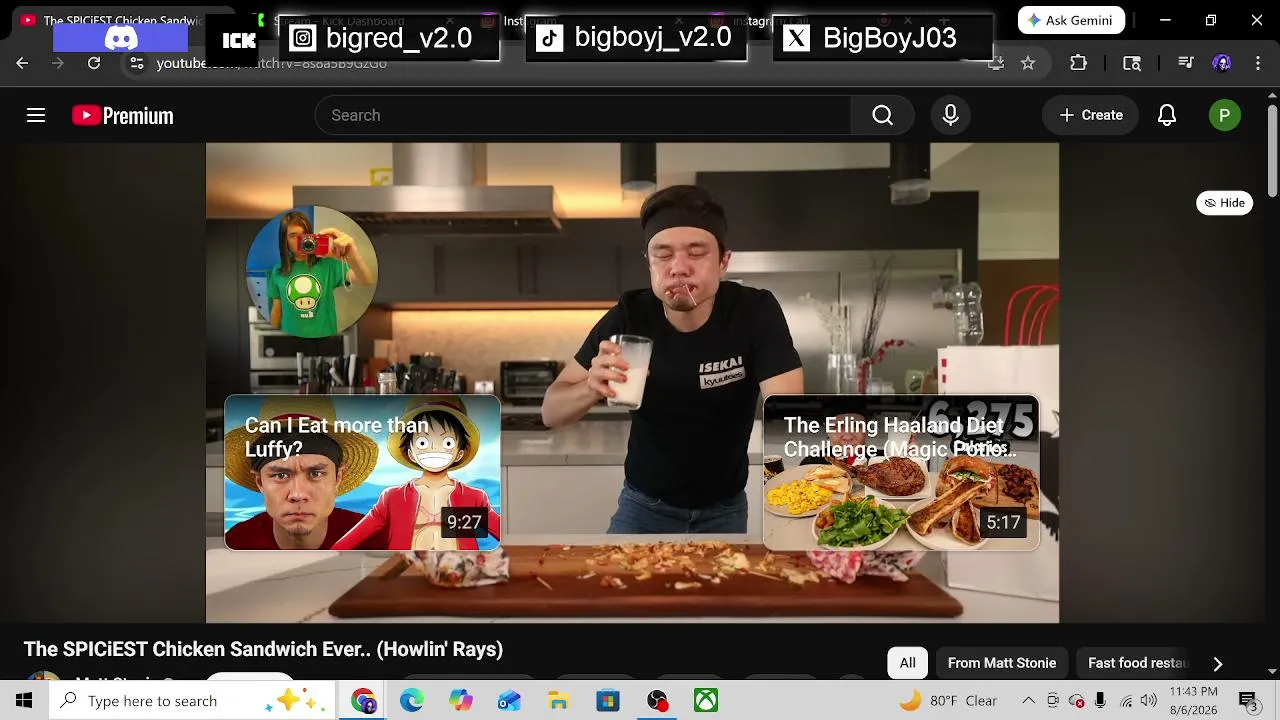Open the taskbar microphone tray icon
The width and height of the screenshot is (1280, 720).
(x=1100, y=701)
